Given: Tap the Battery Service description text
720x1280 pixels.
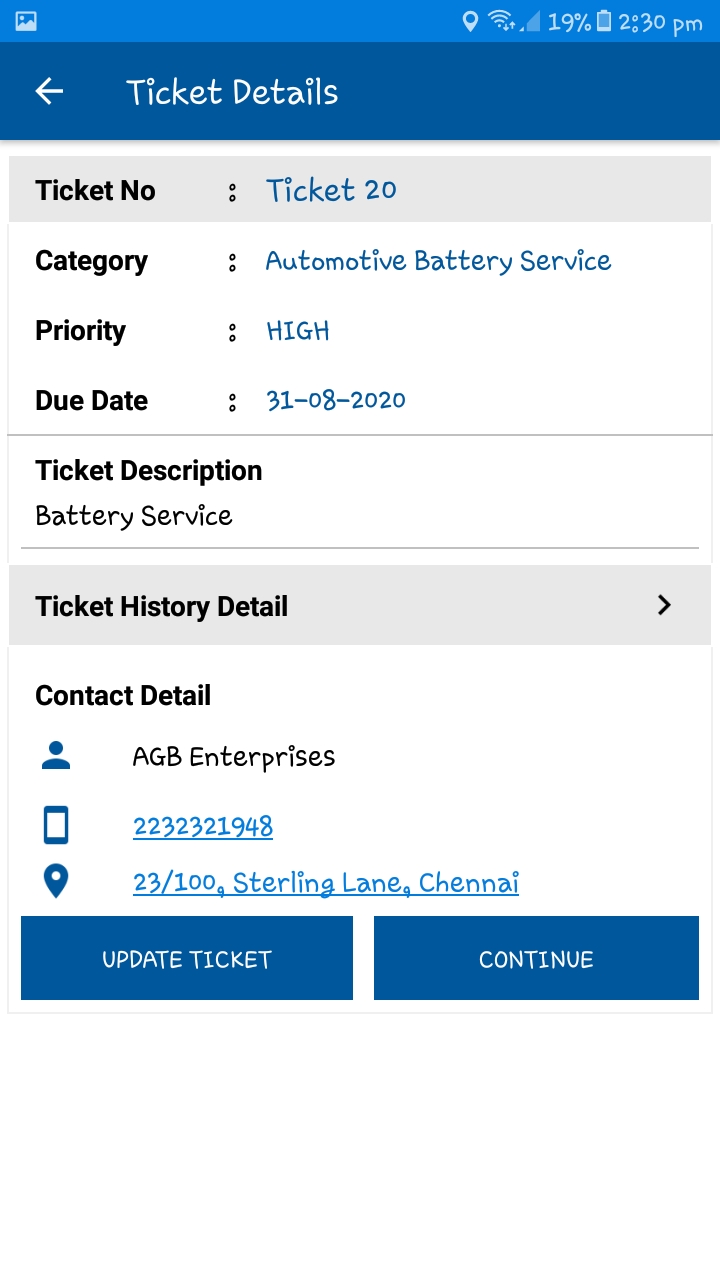Looking at the screenshot, I should pyautogui.click(x=134, y=516).
